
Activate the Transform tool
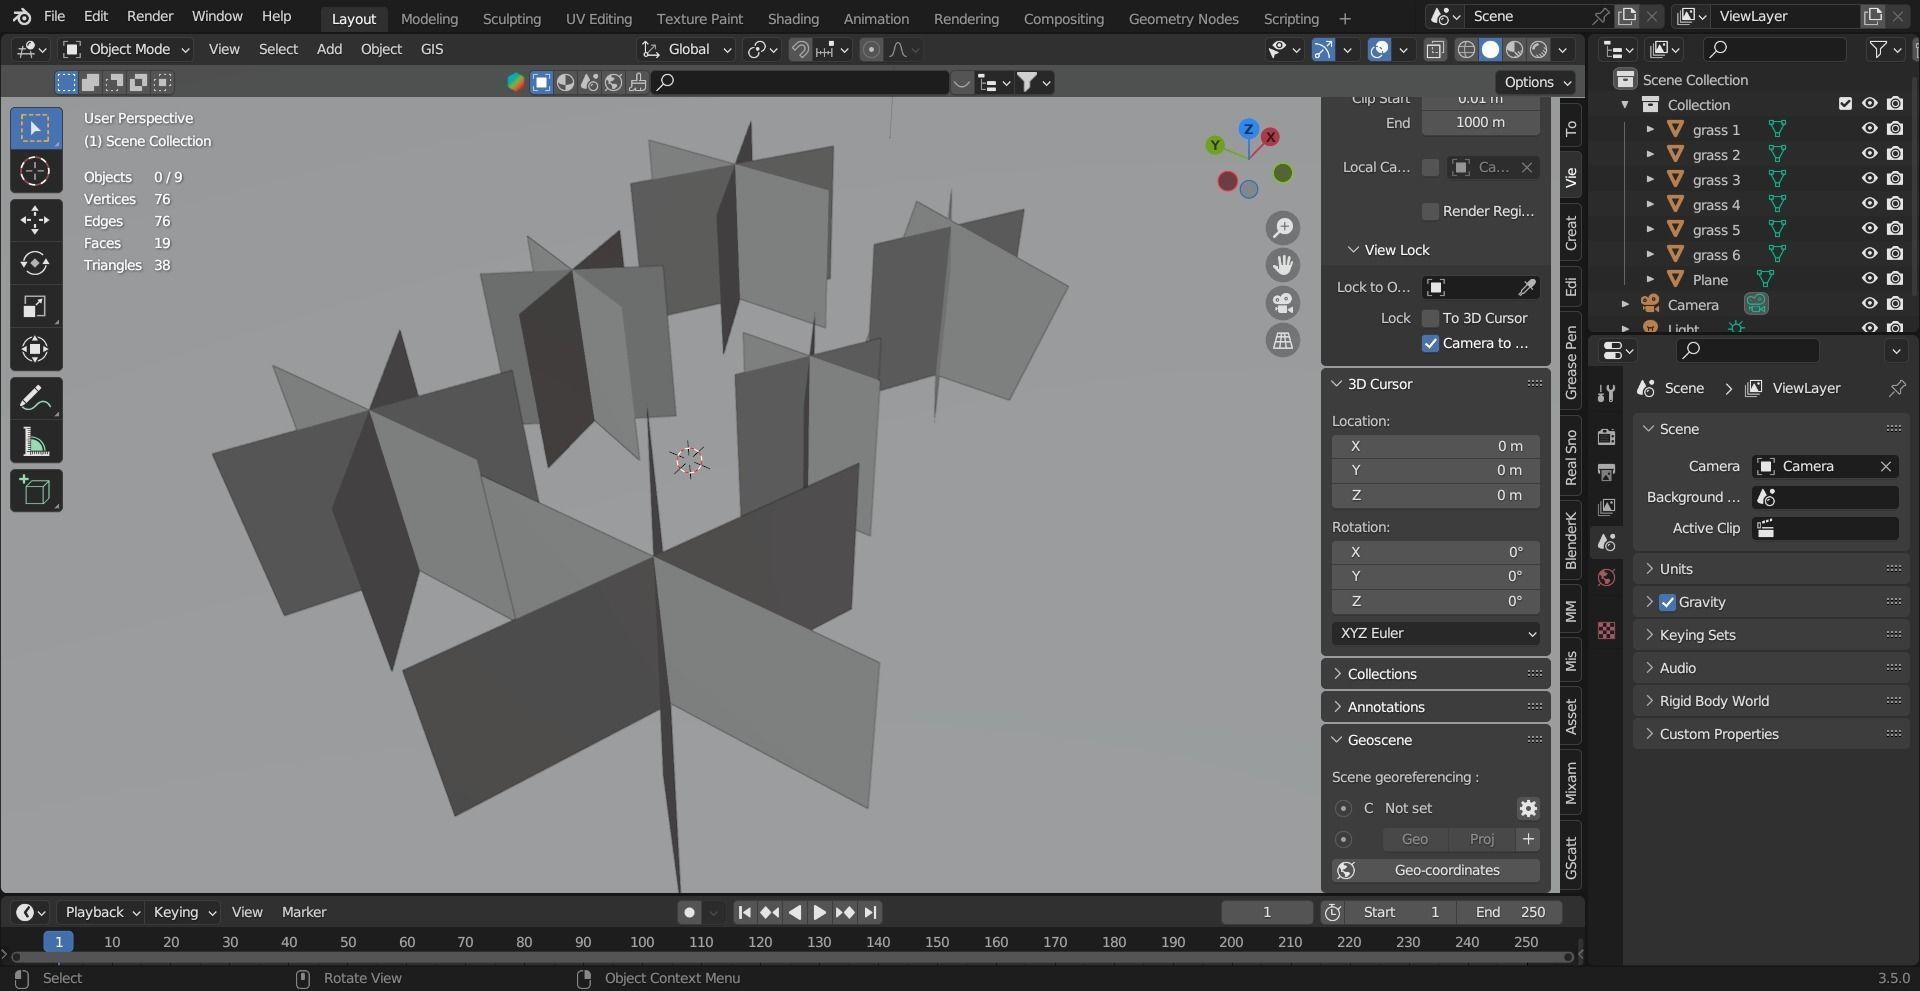(36, 349)
